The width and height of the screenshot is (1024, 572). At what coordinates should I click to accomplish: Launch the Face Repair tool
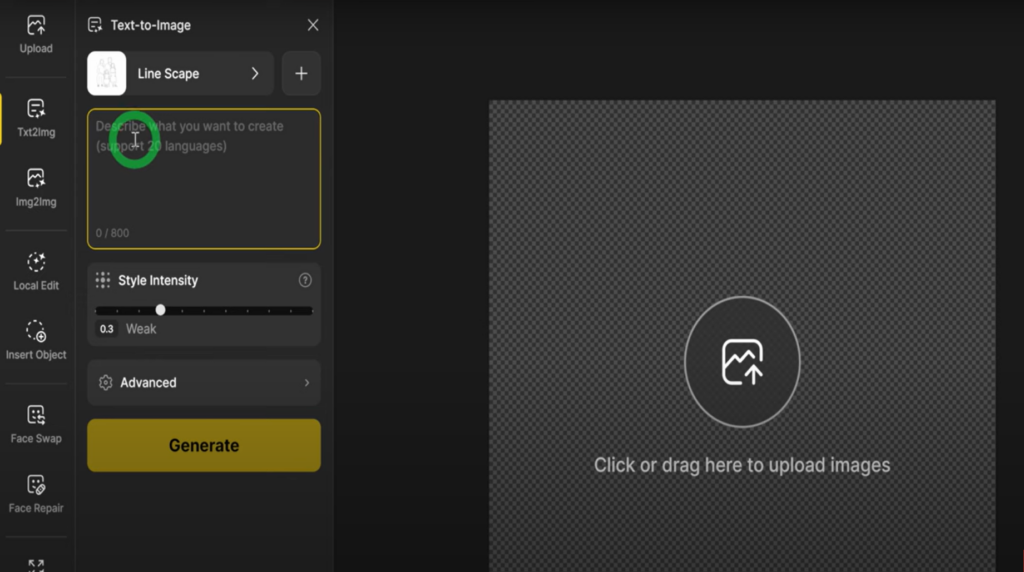(x=36, y=494)
